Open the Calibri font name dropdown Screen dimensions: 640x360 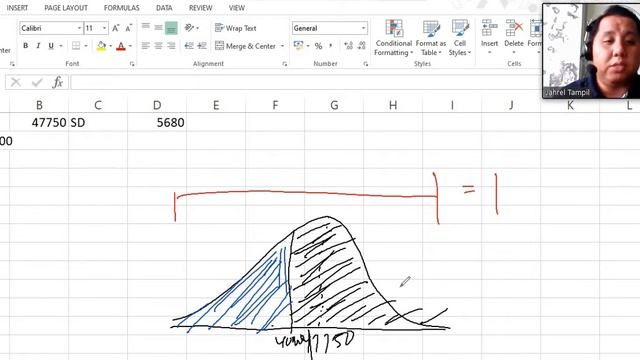pos(80,28)
